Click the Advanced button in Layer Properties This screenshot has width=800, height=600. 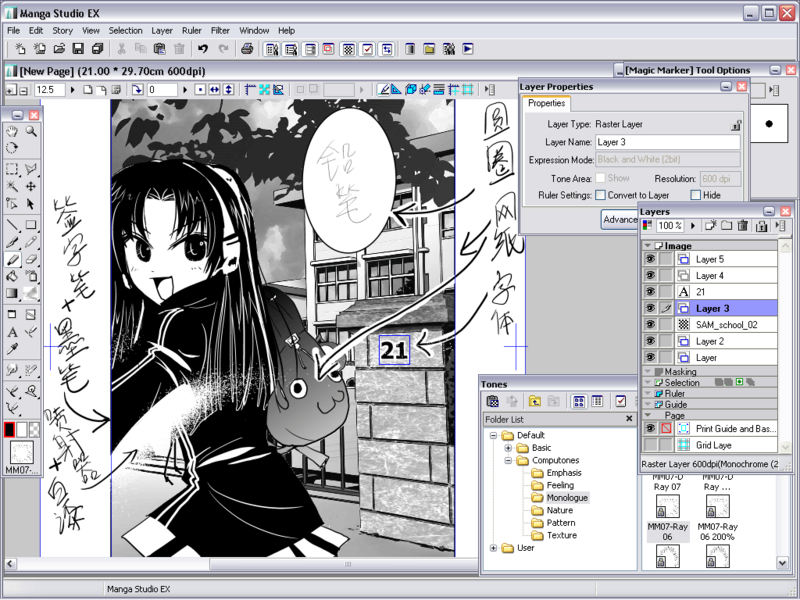620,219
